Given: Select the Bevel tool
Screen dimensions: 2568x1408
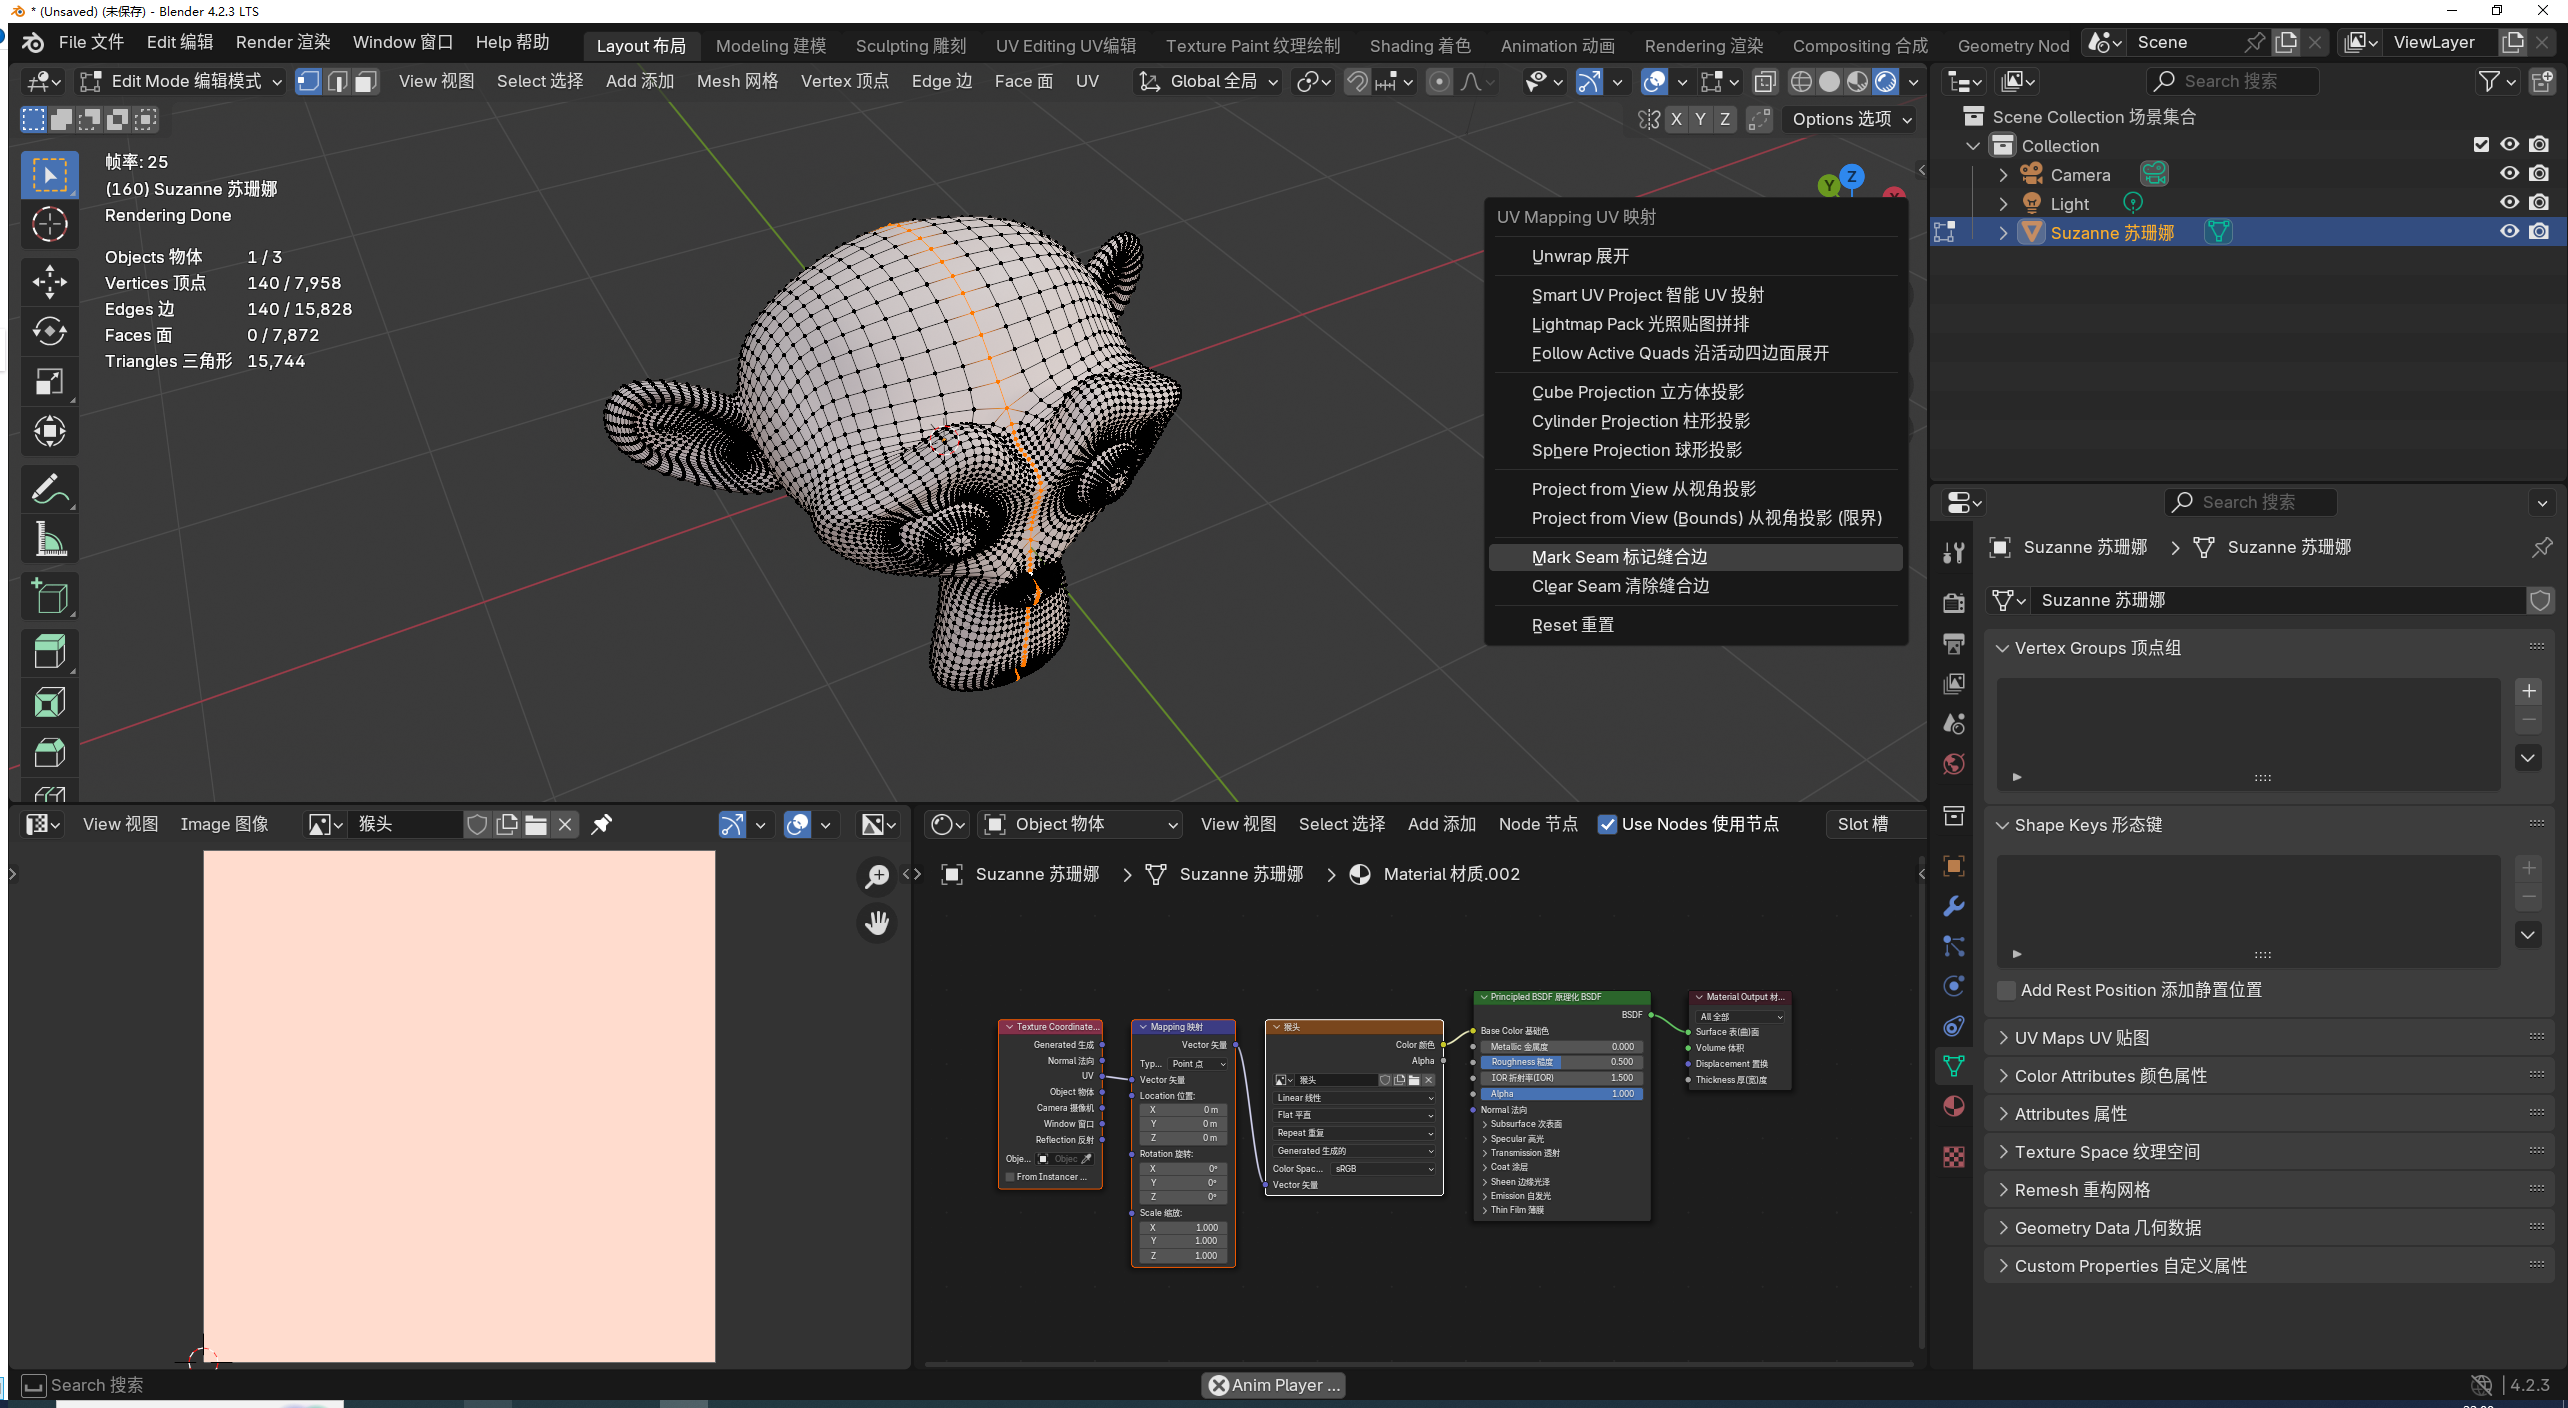Looking at the screenshot, I should point(49,752).
